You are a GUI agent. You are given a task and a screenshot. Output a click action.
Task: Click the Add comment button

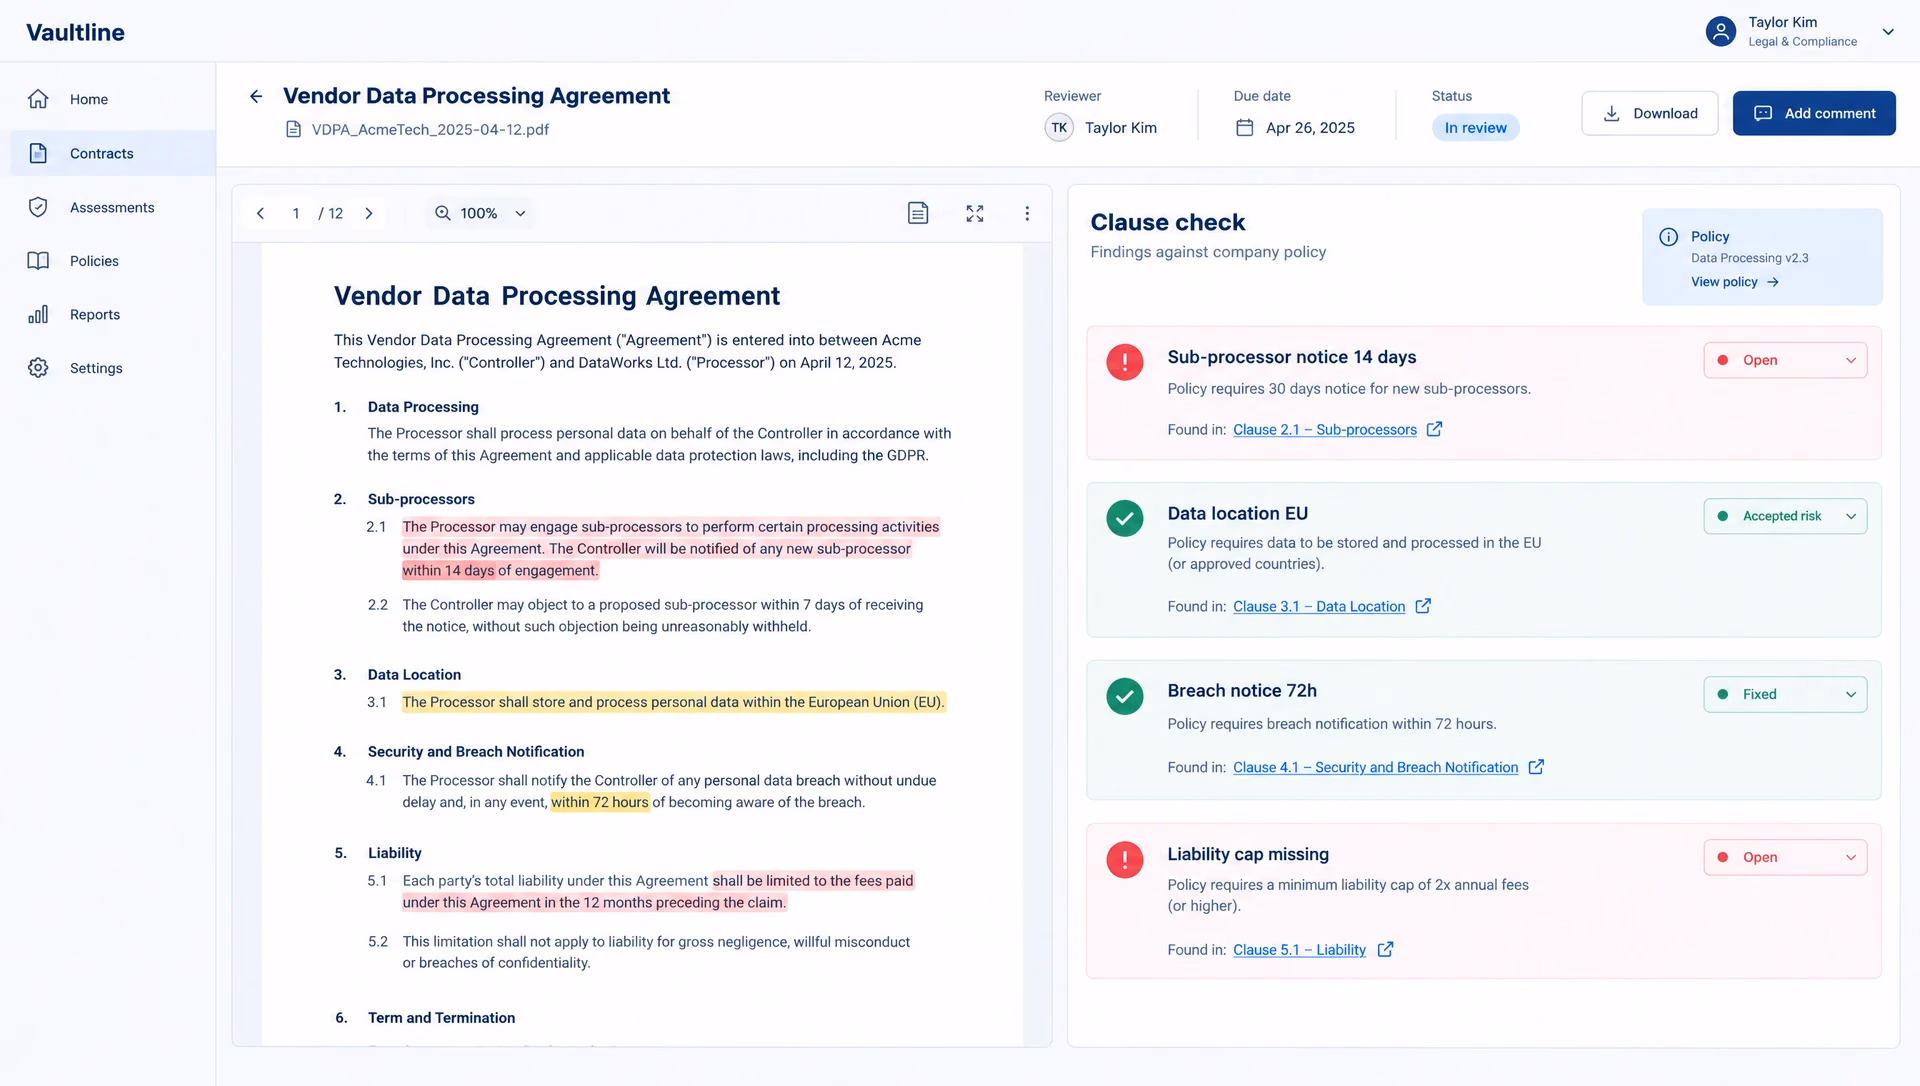pyautogui.click(x=1814, y=113)
